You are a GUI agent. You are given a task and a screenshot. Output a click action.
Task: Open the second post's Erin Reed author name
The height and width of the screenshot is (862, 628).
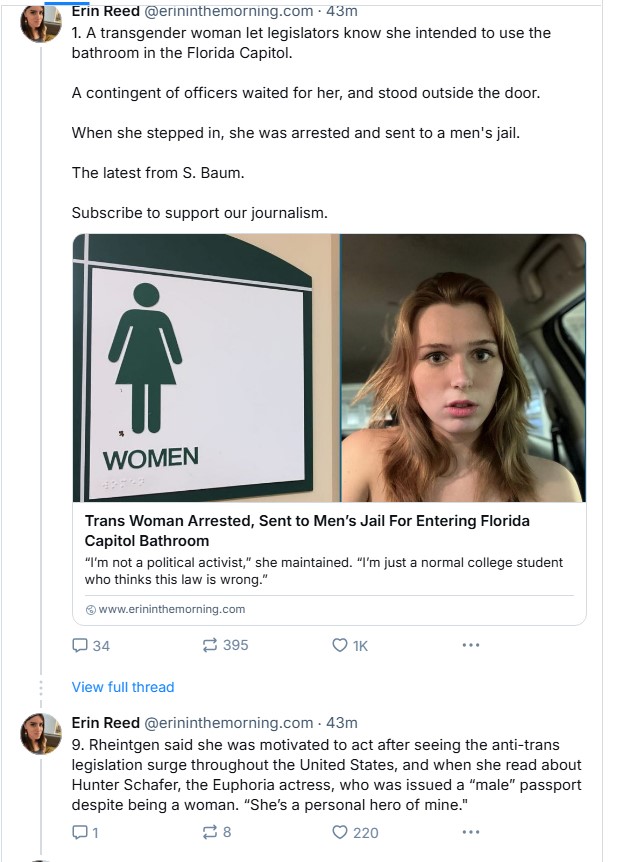(106, 722)
